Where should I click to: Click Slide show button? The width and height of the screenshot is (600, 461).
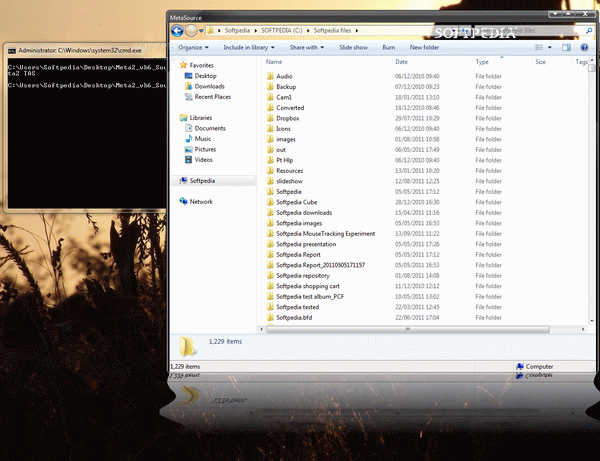tap(353, 47)
